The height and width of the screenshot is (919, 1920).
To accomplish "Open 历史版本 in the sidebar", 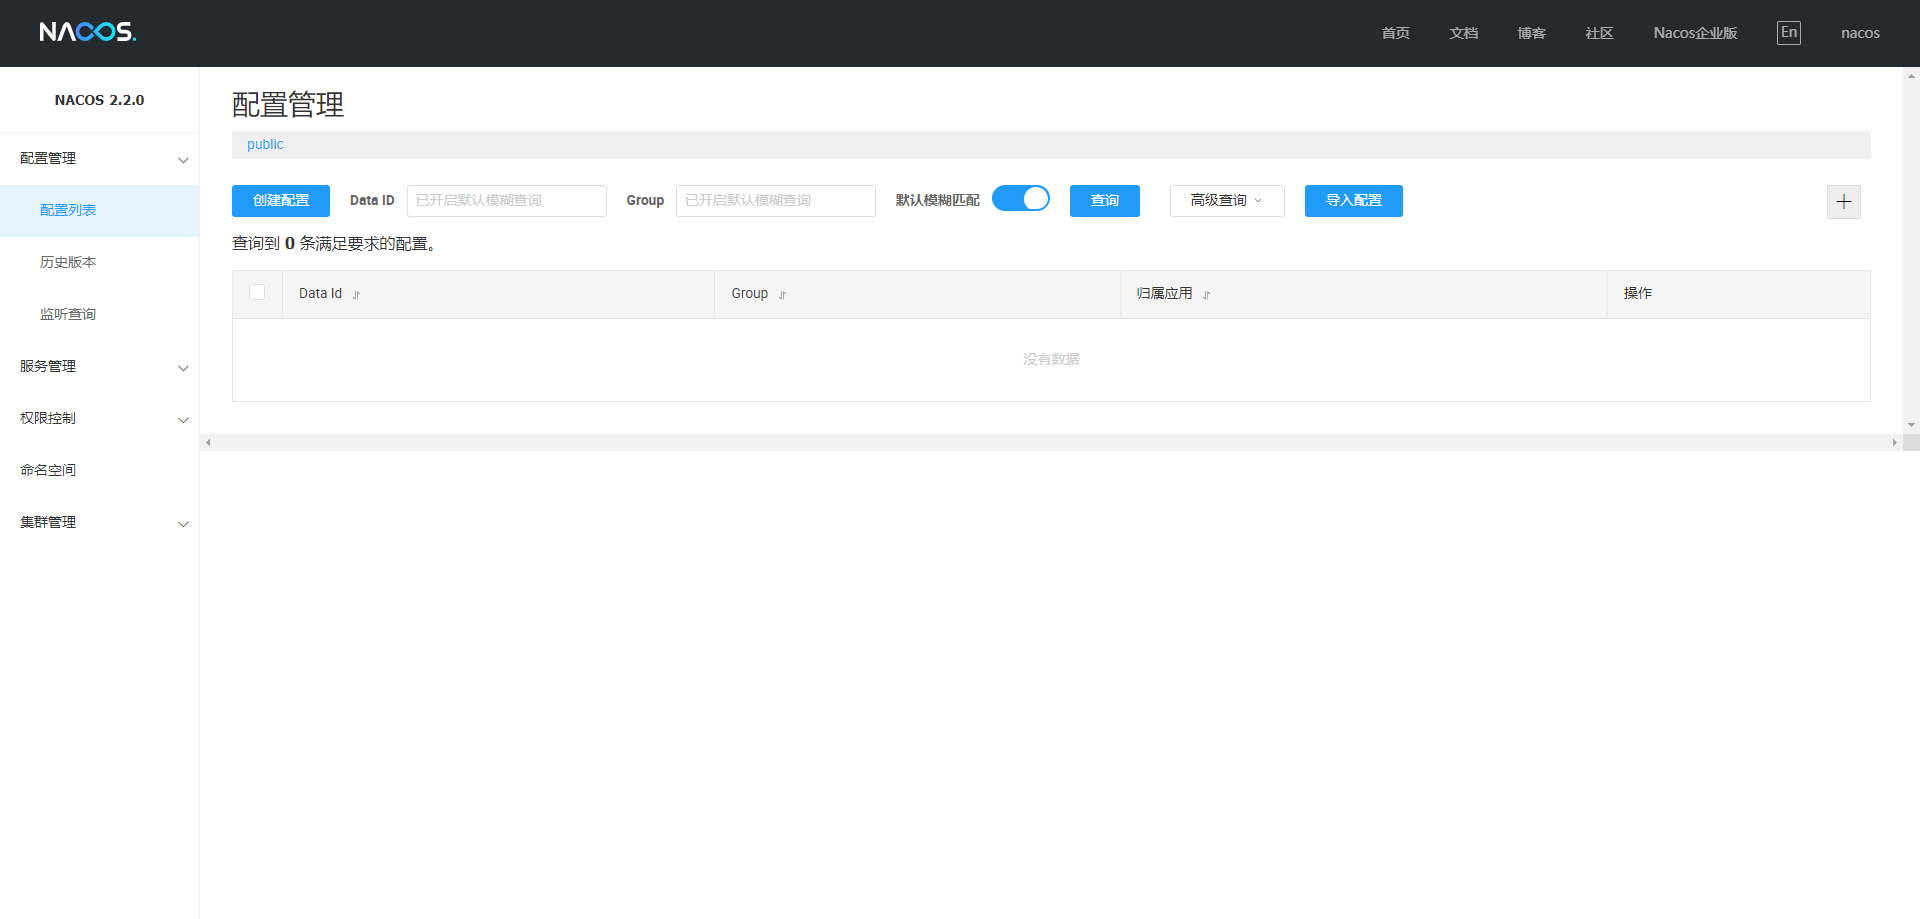I will (68, 262).
